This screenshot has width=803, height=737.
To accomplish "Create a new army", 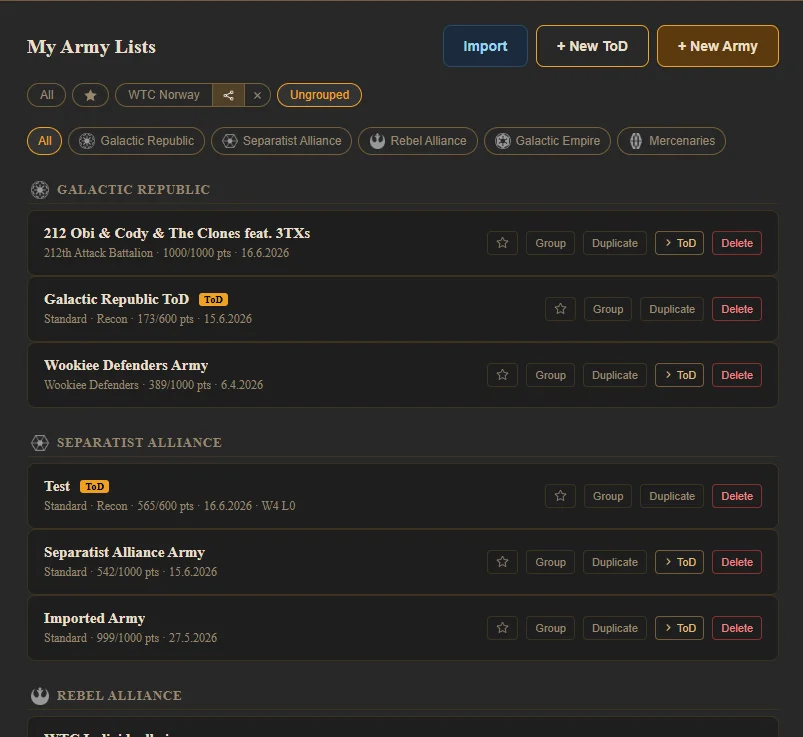I will click(717, 46).
